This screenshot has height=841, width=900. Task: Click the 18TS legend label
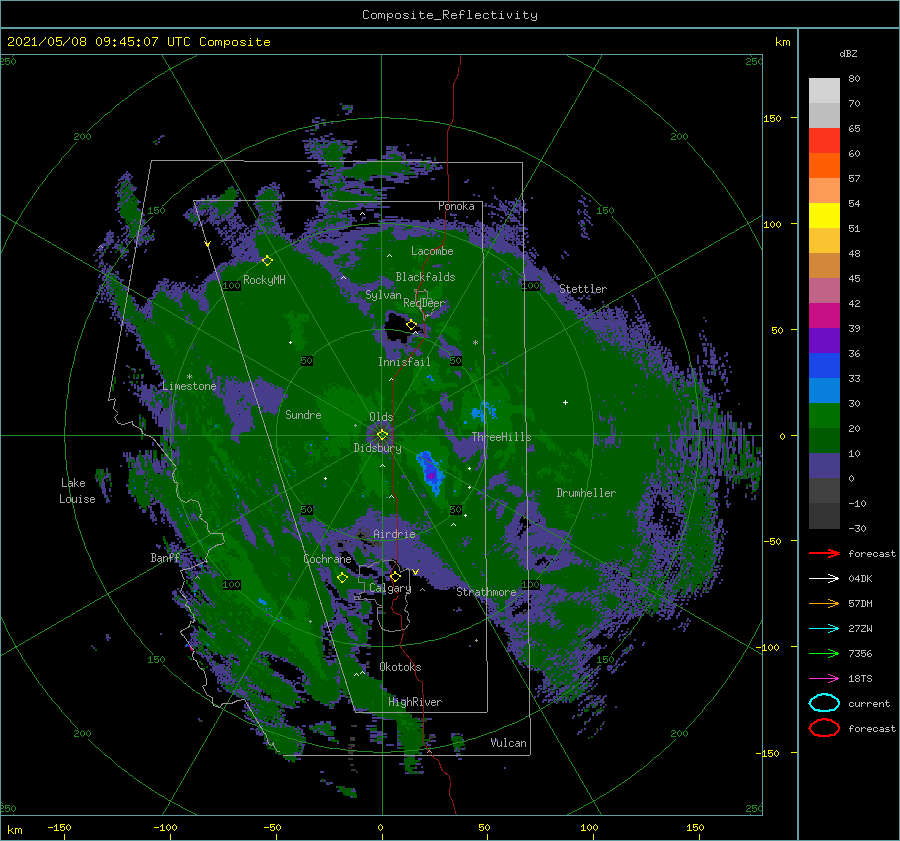860,679
